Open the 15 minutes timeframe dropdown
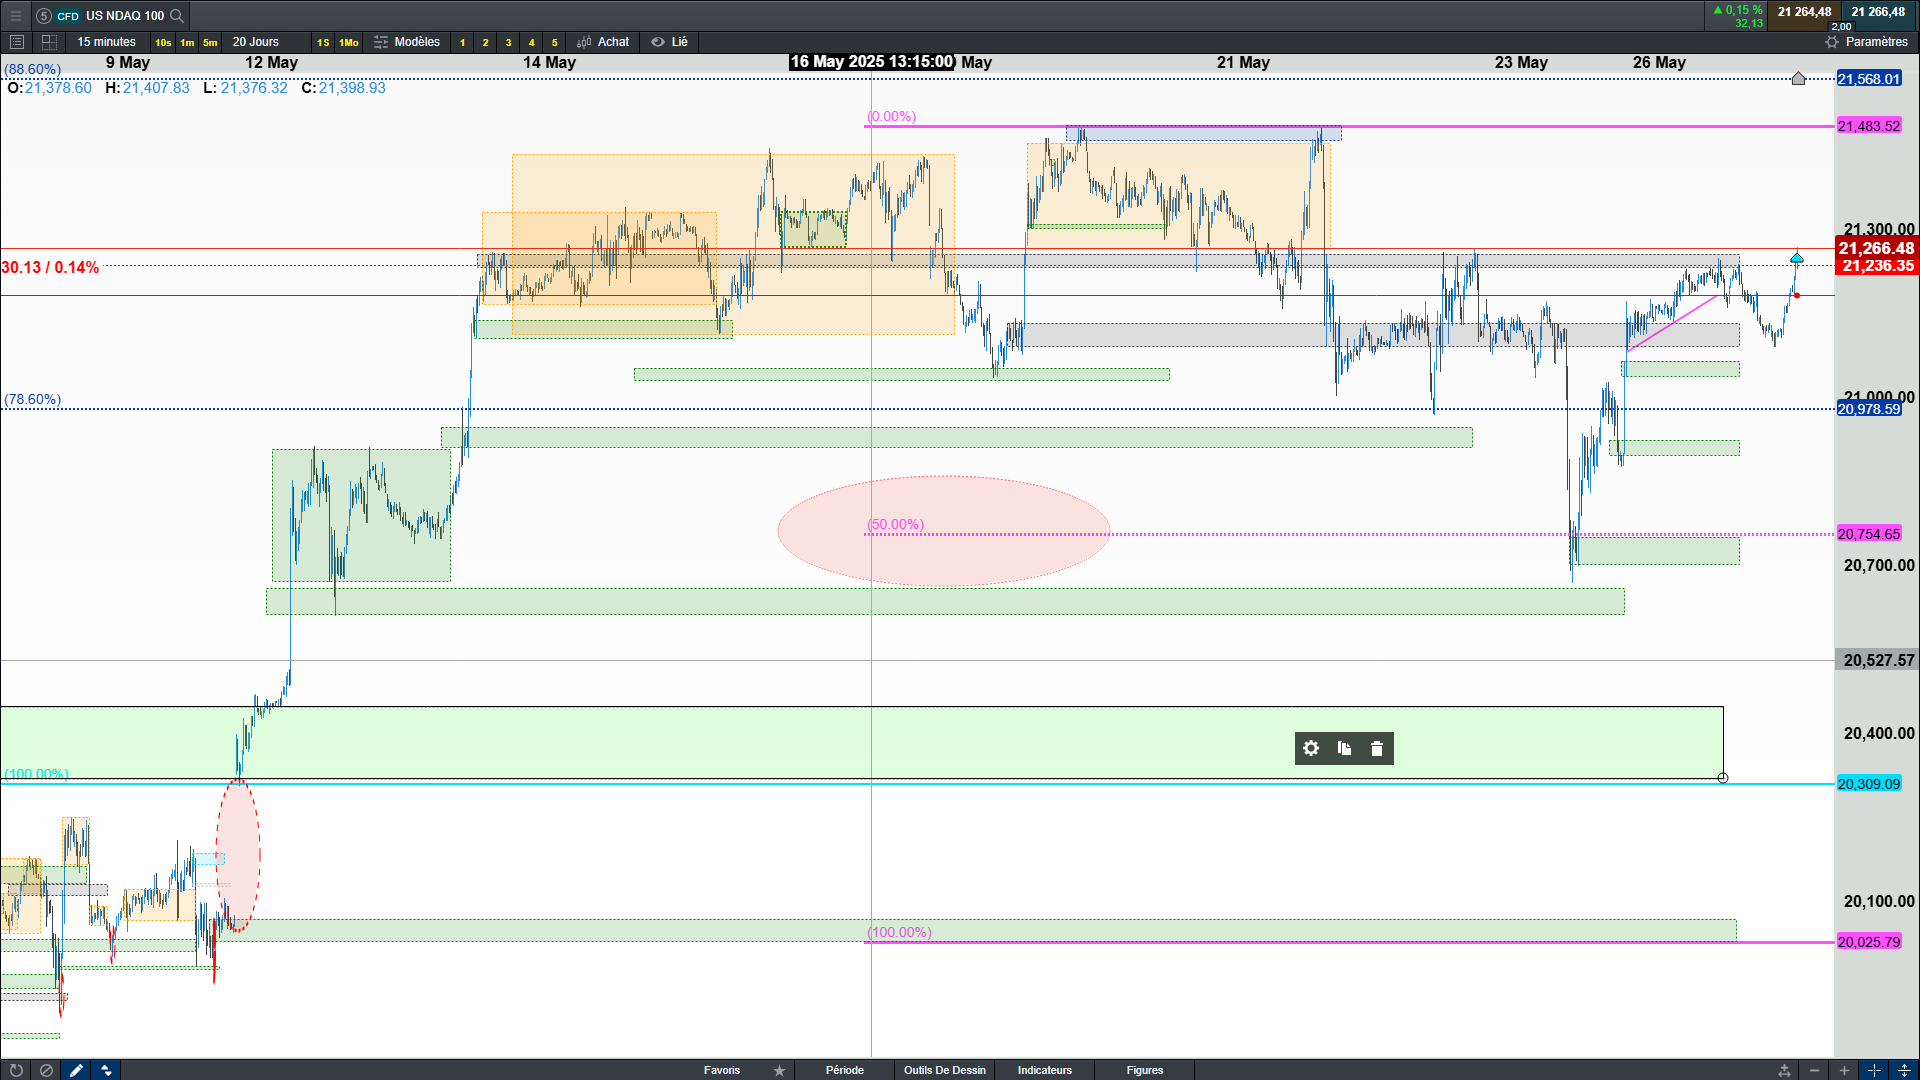Image resolution: width=1920 pixels, height=1080 pixels. coord(106,42)
